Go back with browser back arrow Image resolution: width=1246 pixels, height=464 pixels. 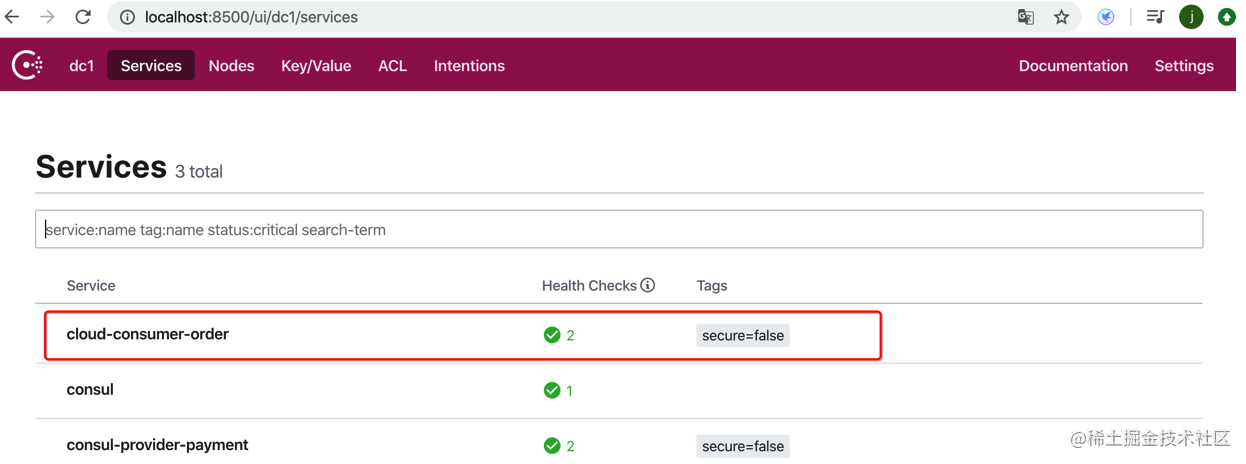click(13, 17)
